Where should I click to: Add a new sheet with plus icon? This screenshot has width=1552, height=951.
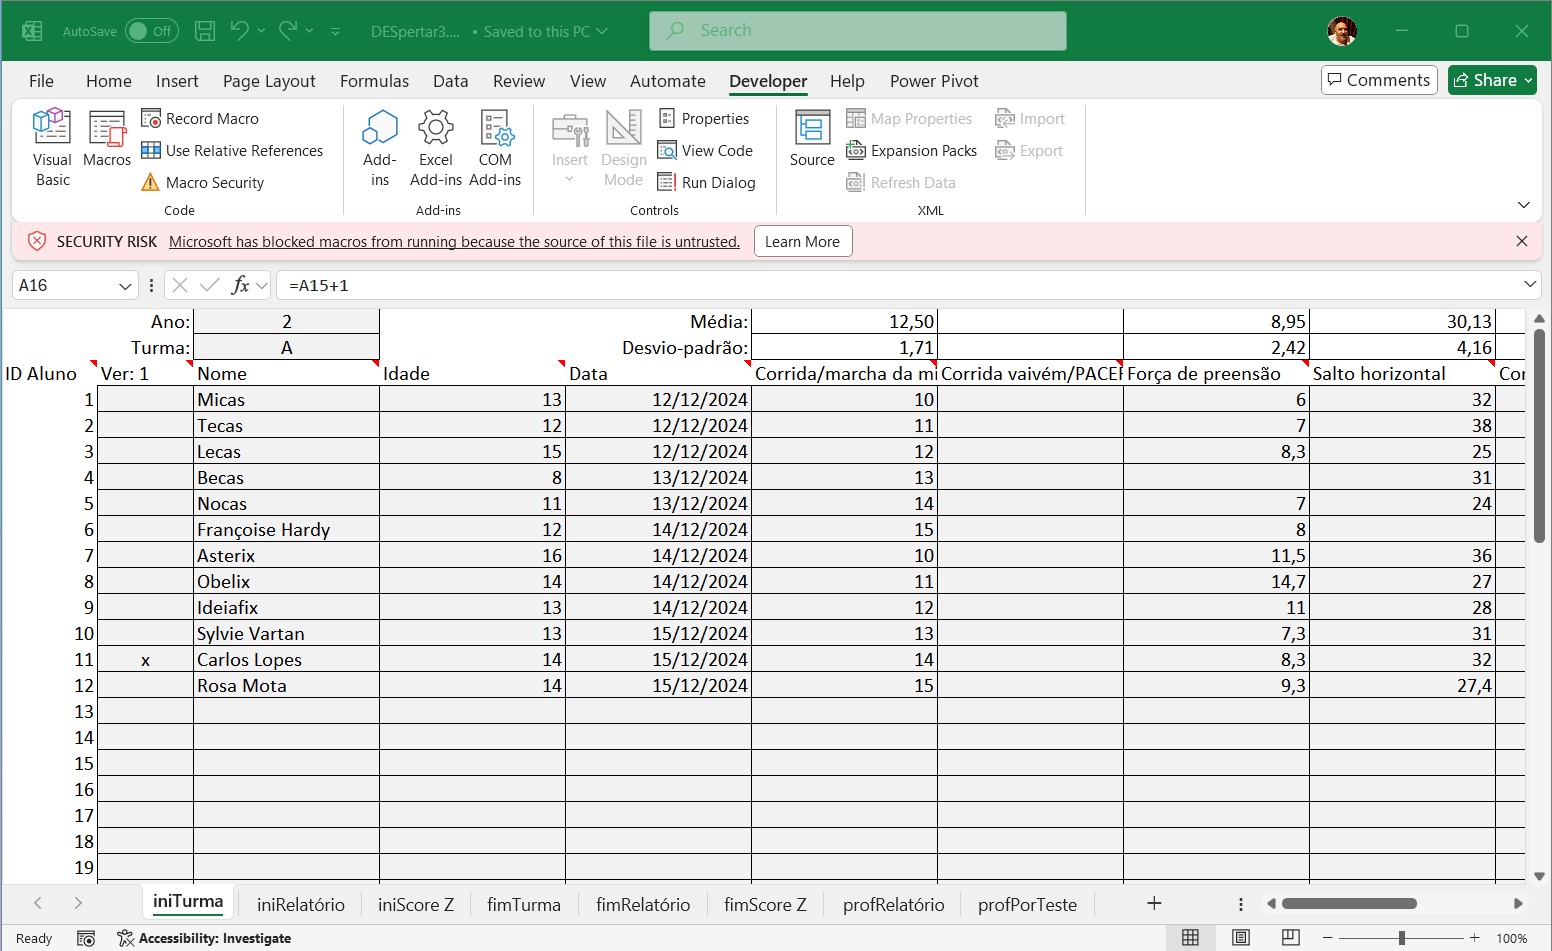(1154, 903)
